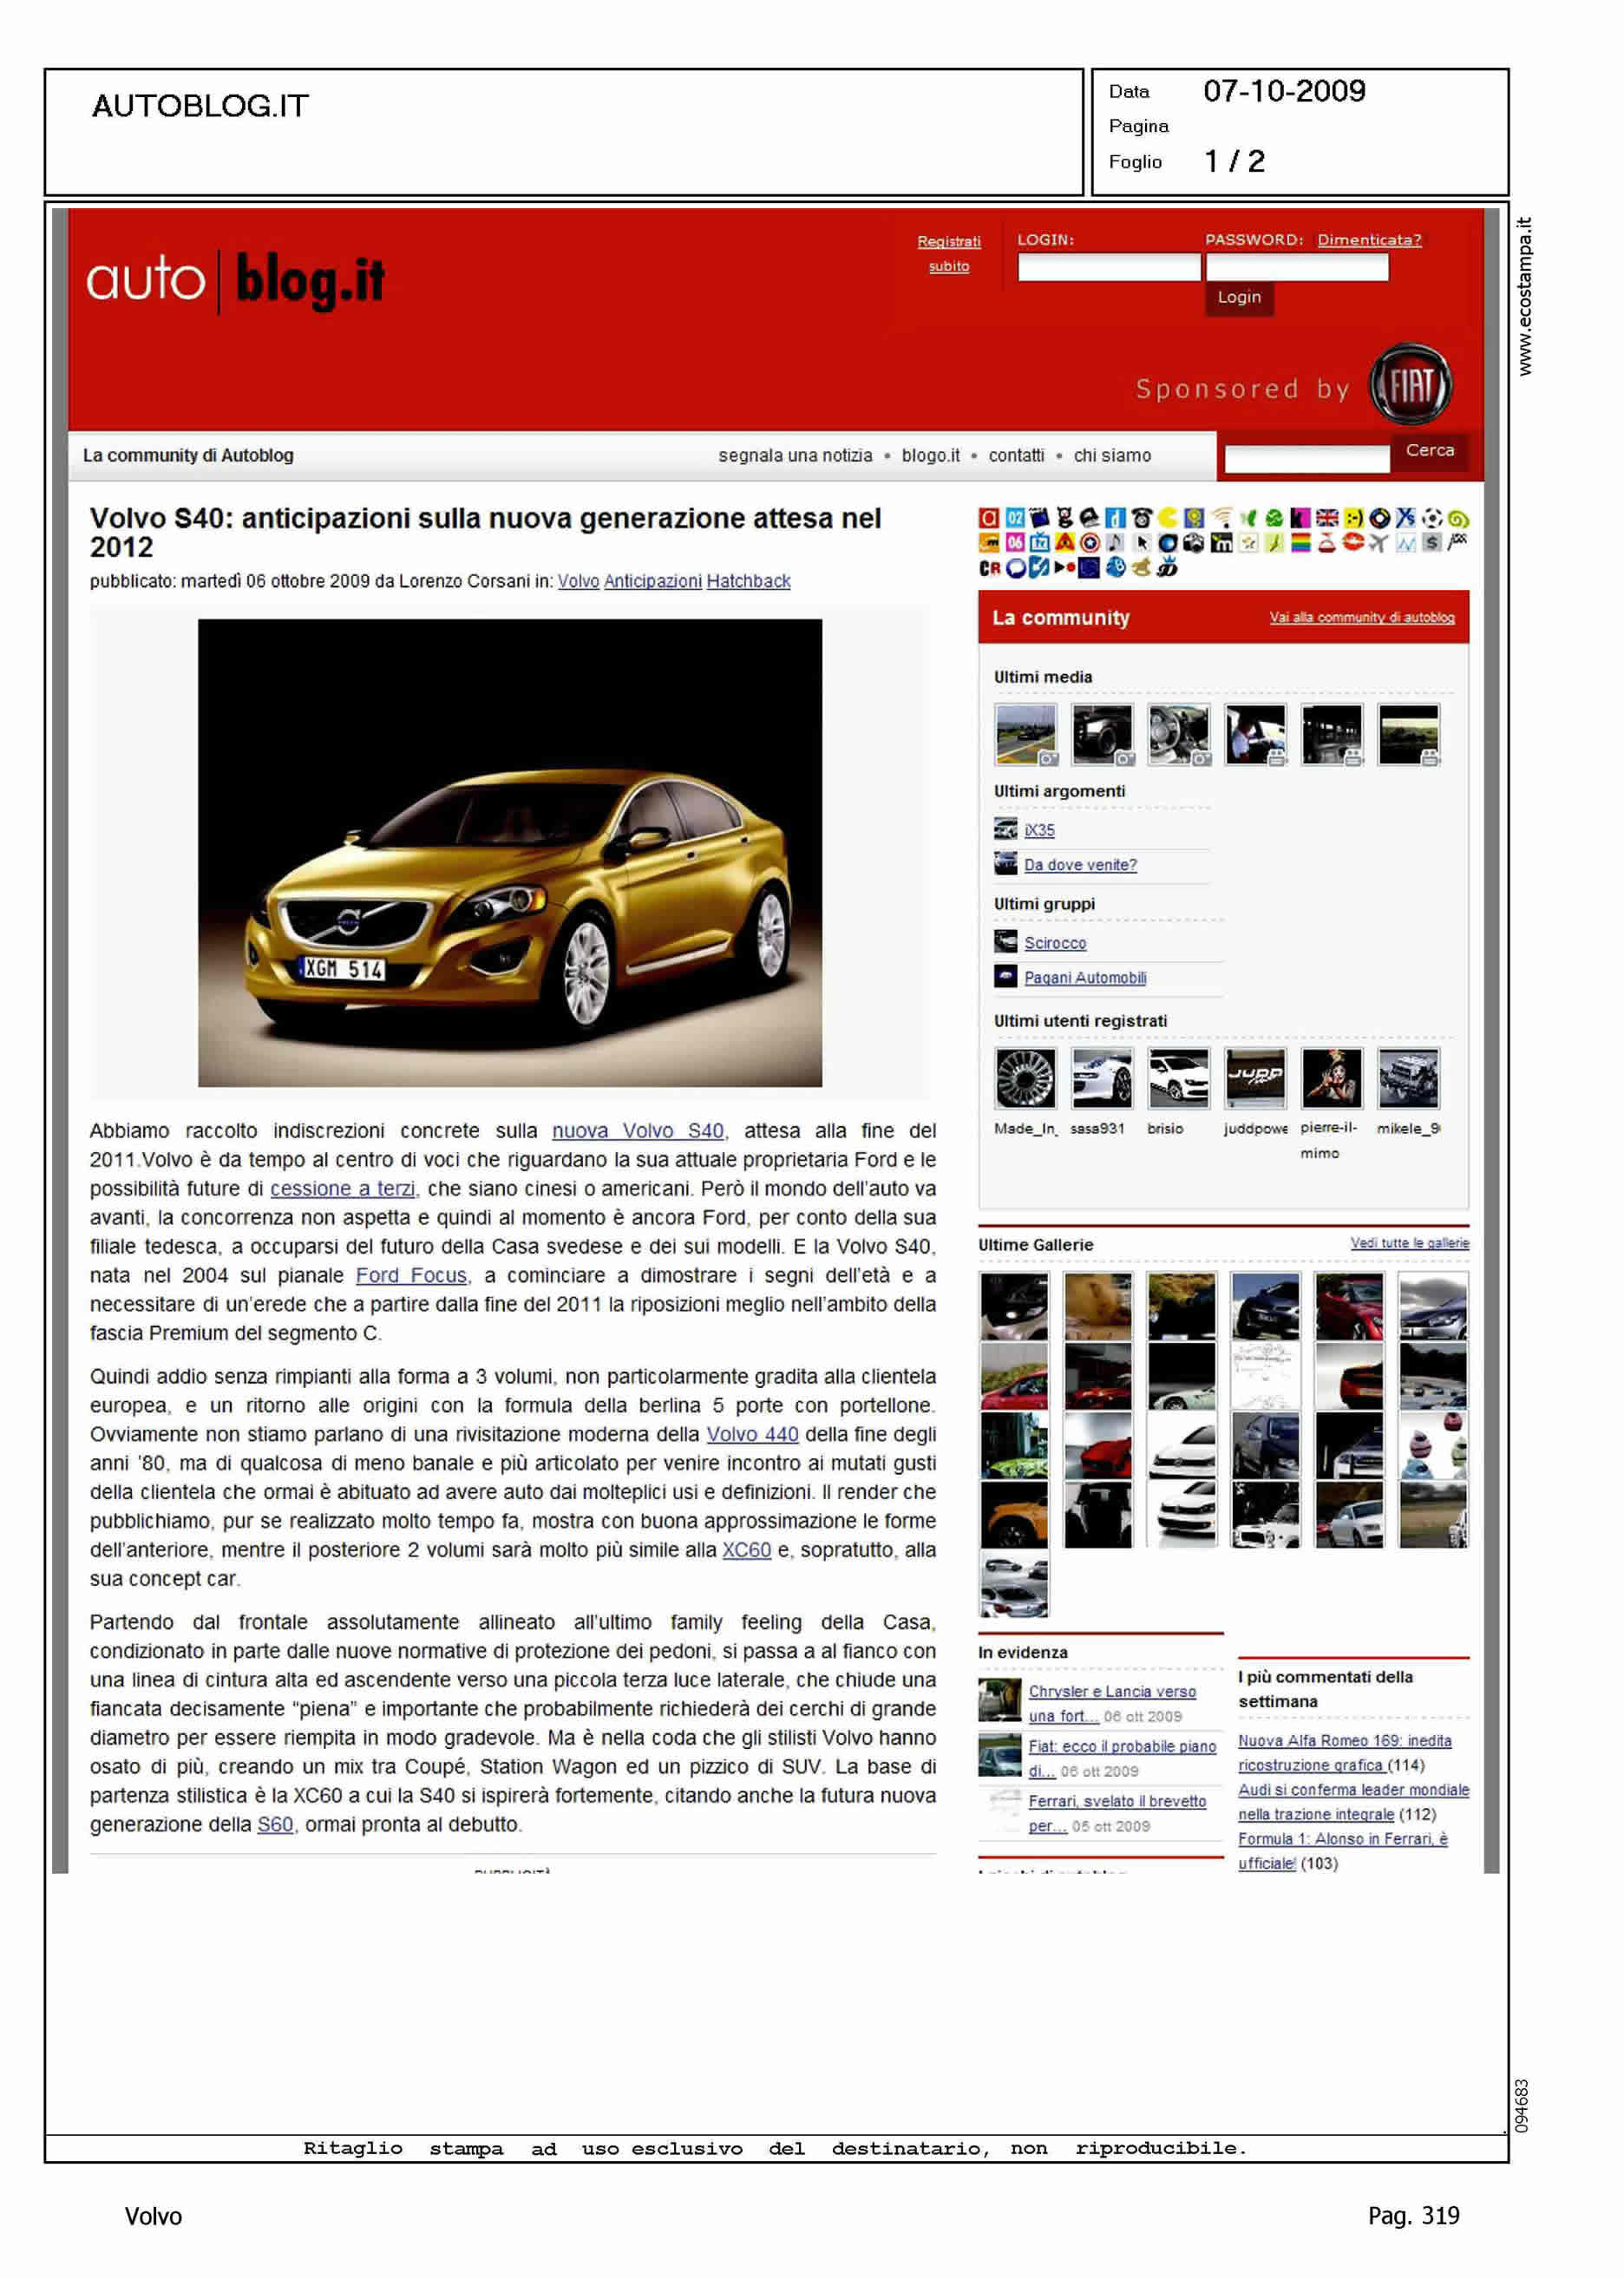Open the gold Volvo S40 article image
Screen dimensions: 1624x2279
(x=509, y=853)
